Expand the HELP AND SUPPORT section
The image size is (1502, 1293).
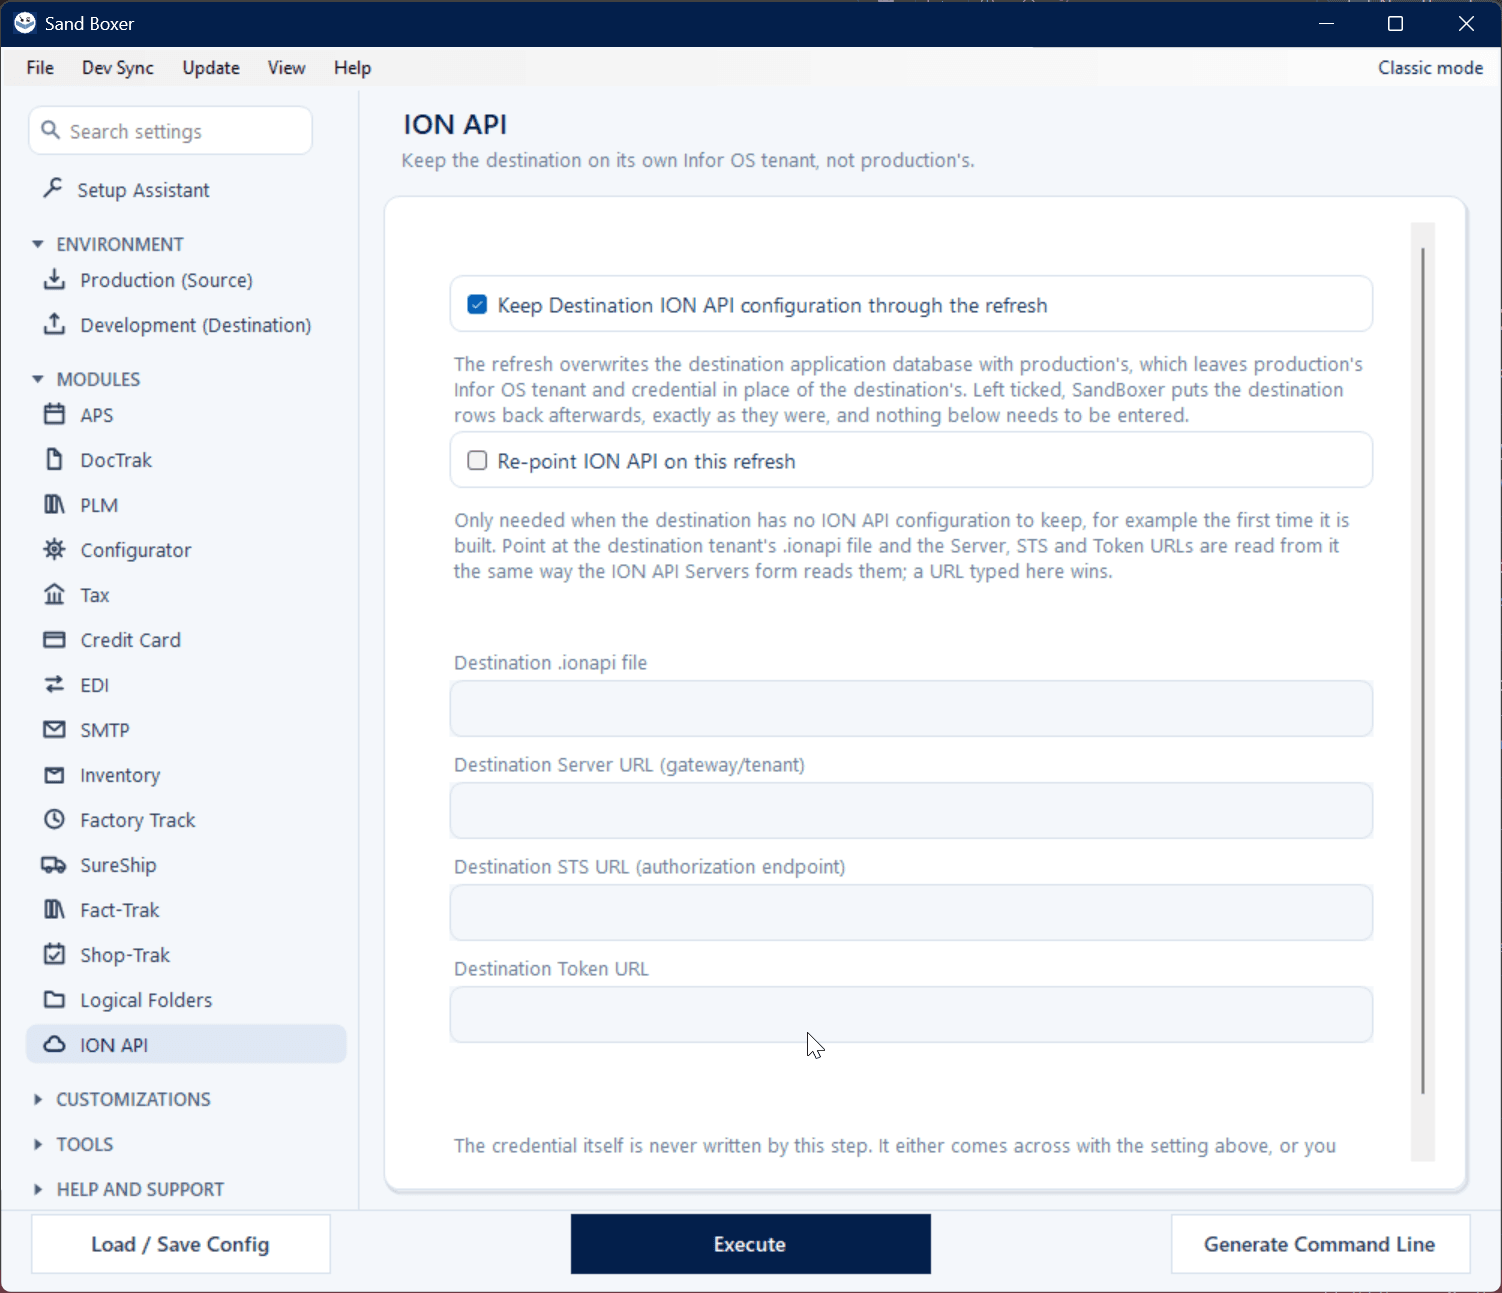(38, 1189)
